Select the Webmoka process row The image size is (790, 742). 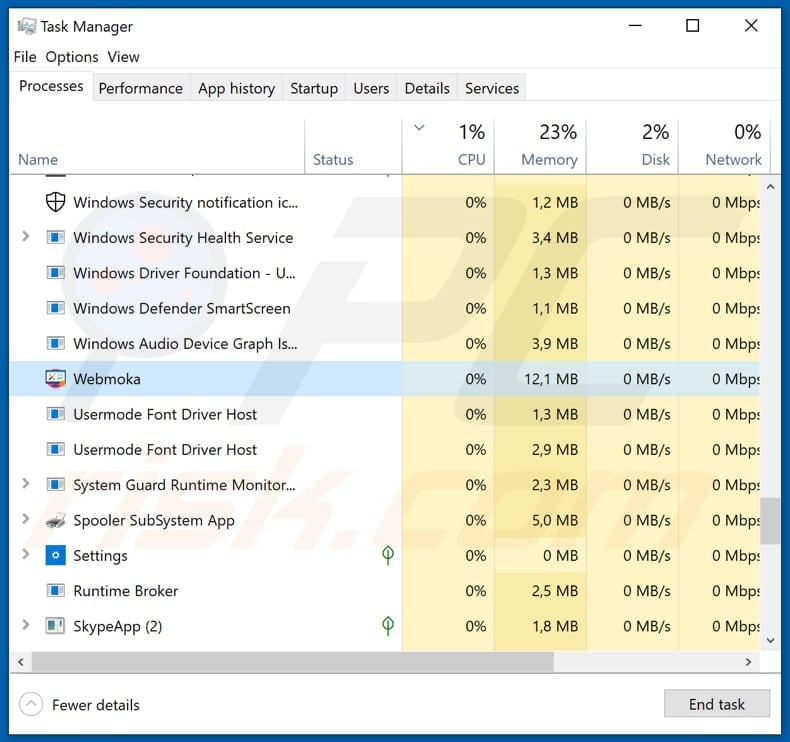point(384,378)
